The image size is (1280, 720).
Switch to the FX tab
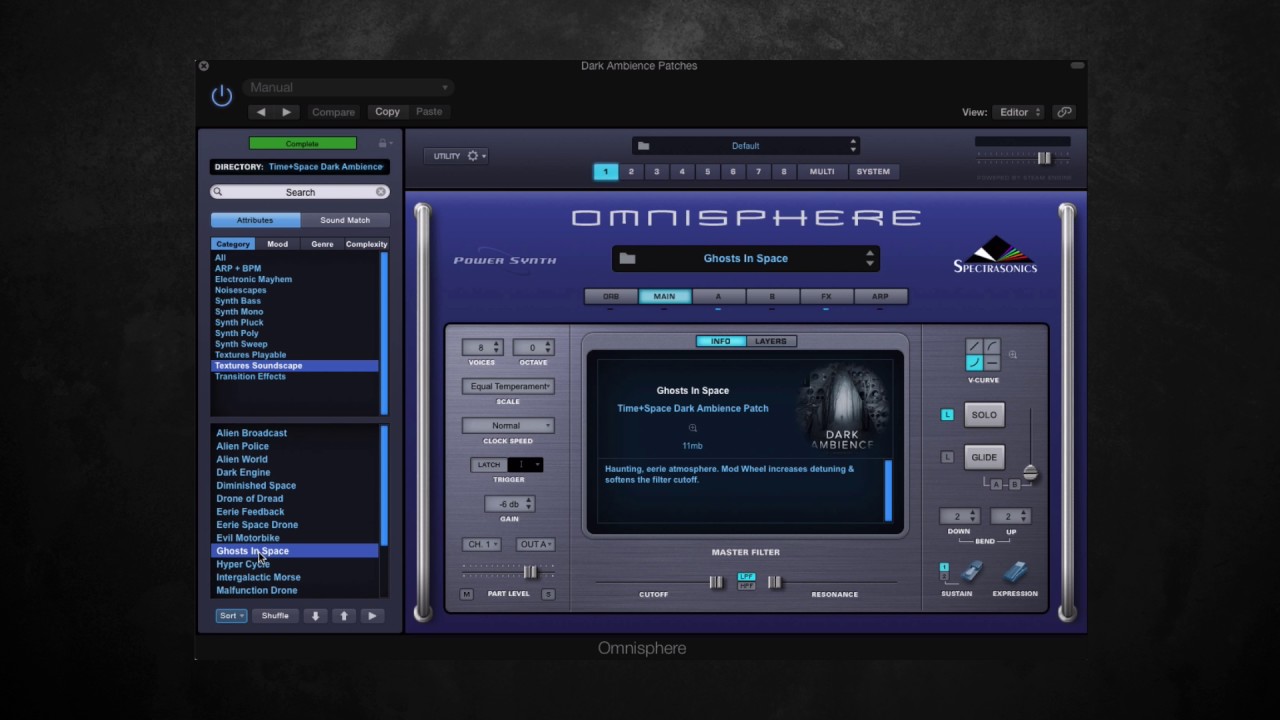(x=826, y=297)
